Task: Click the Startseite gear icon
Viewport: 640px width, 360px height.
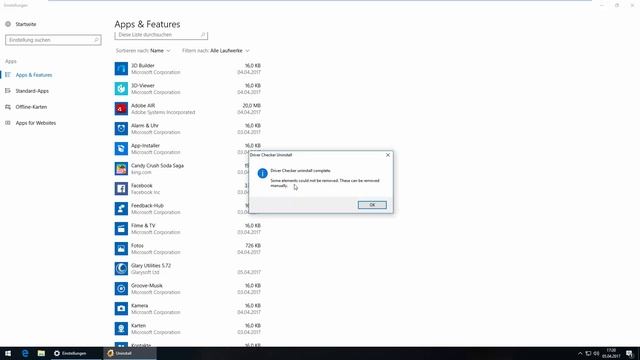Action: [x=8, y=24]
